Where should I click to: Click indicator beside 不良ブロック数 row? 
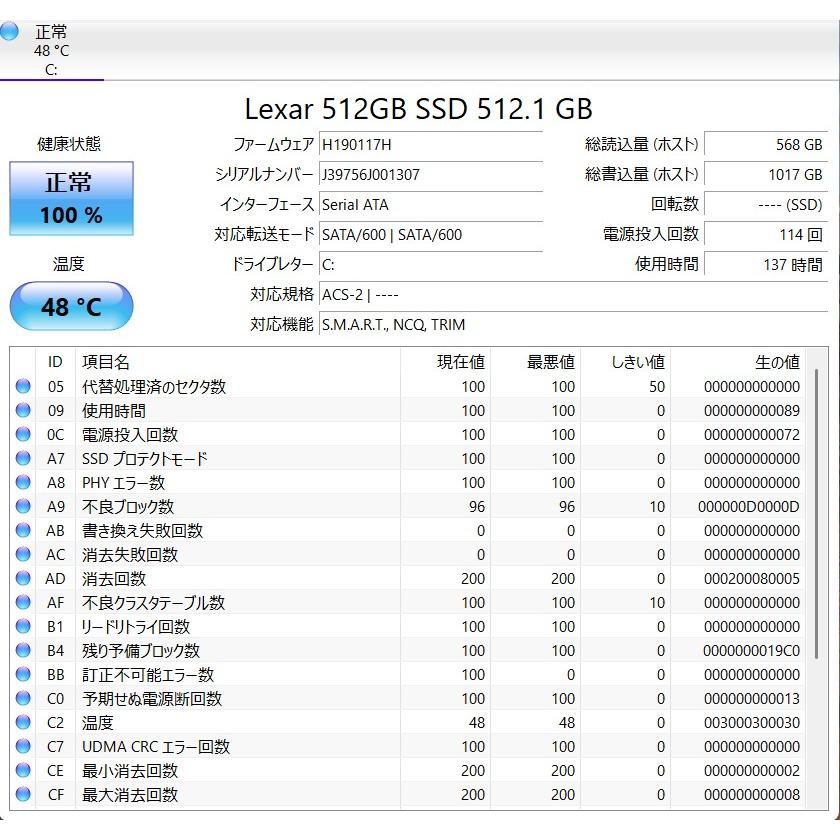(22, 507)
